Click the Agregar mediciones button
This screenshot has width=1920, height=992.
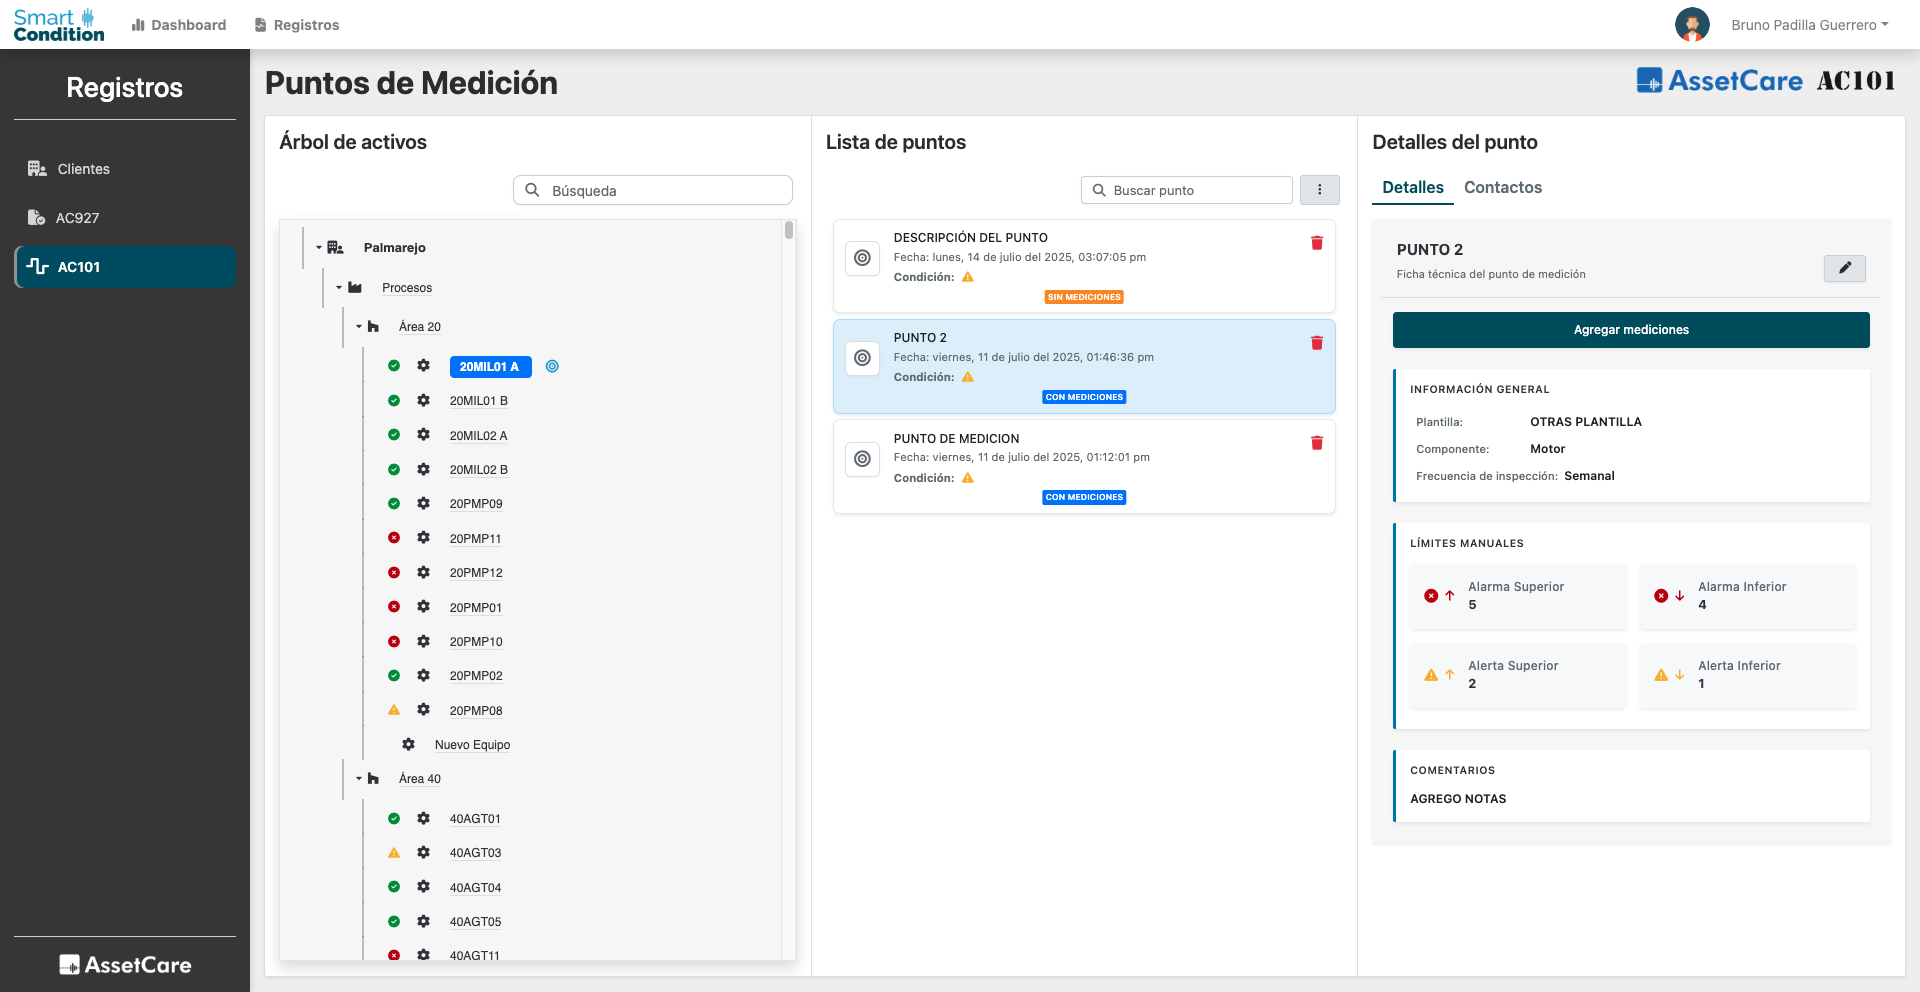tap(1630, 329)
